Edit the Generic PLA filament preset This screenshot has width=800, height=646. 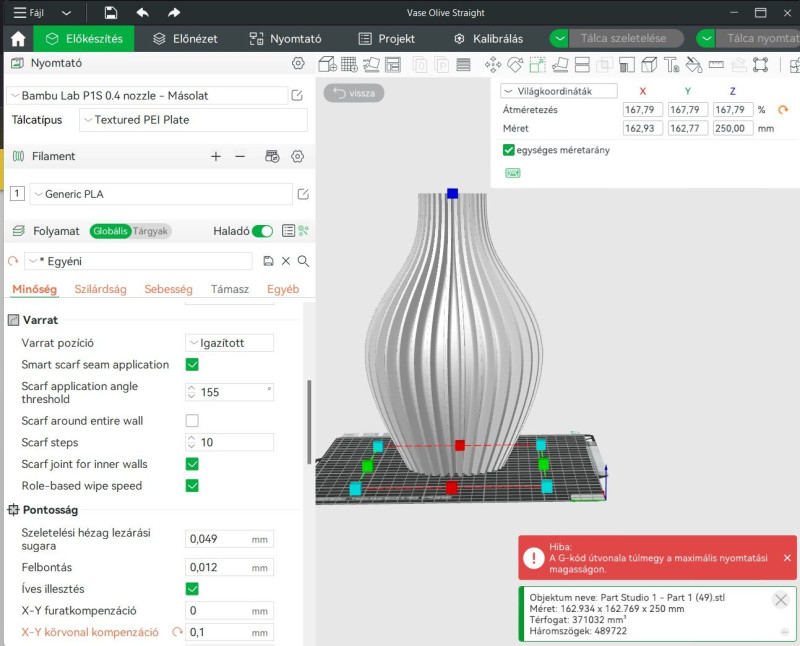[x=303, y=194]
